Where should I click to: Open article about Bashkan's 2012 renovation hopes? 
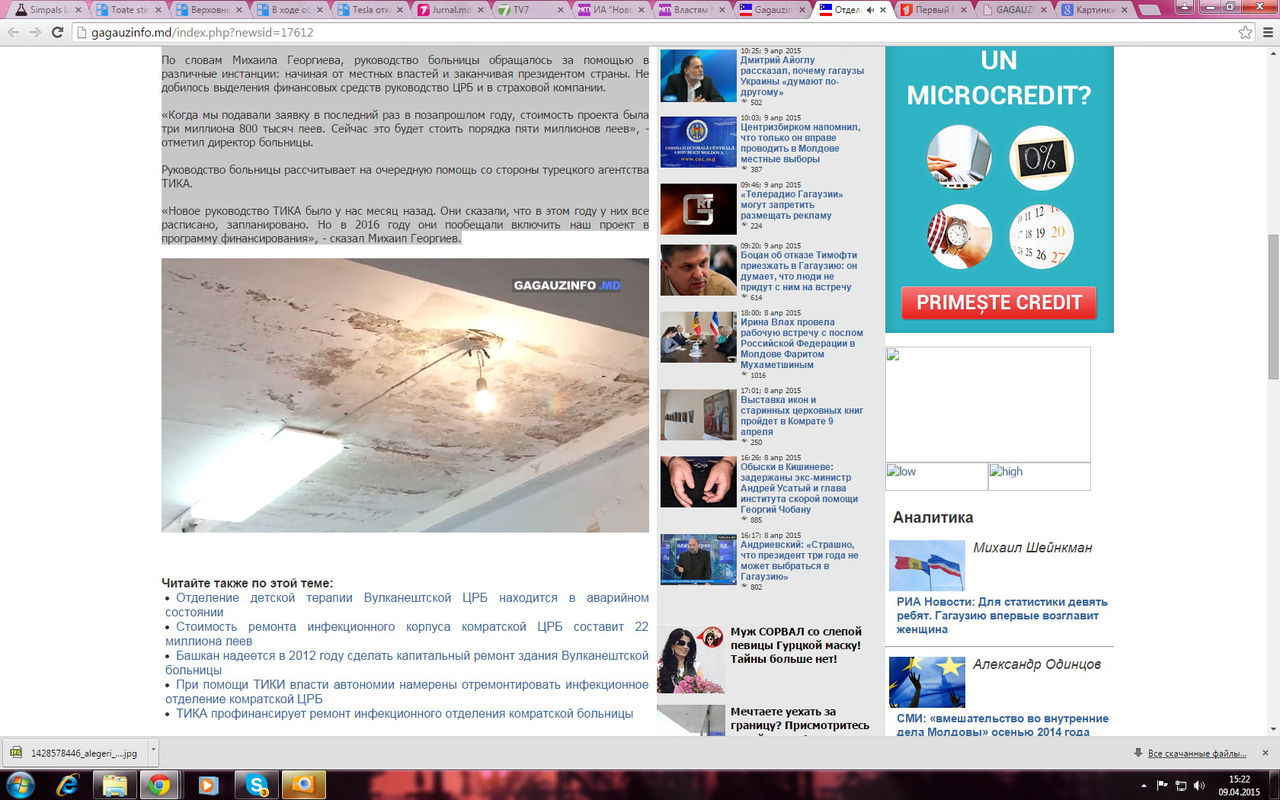click(x=407, y=663)
